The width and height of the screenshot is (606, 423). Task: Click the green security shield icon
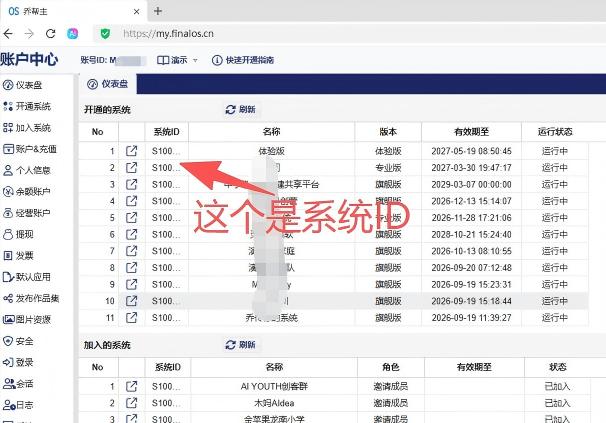[105, 34]
